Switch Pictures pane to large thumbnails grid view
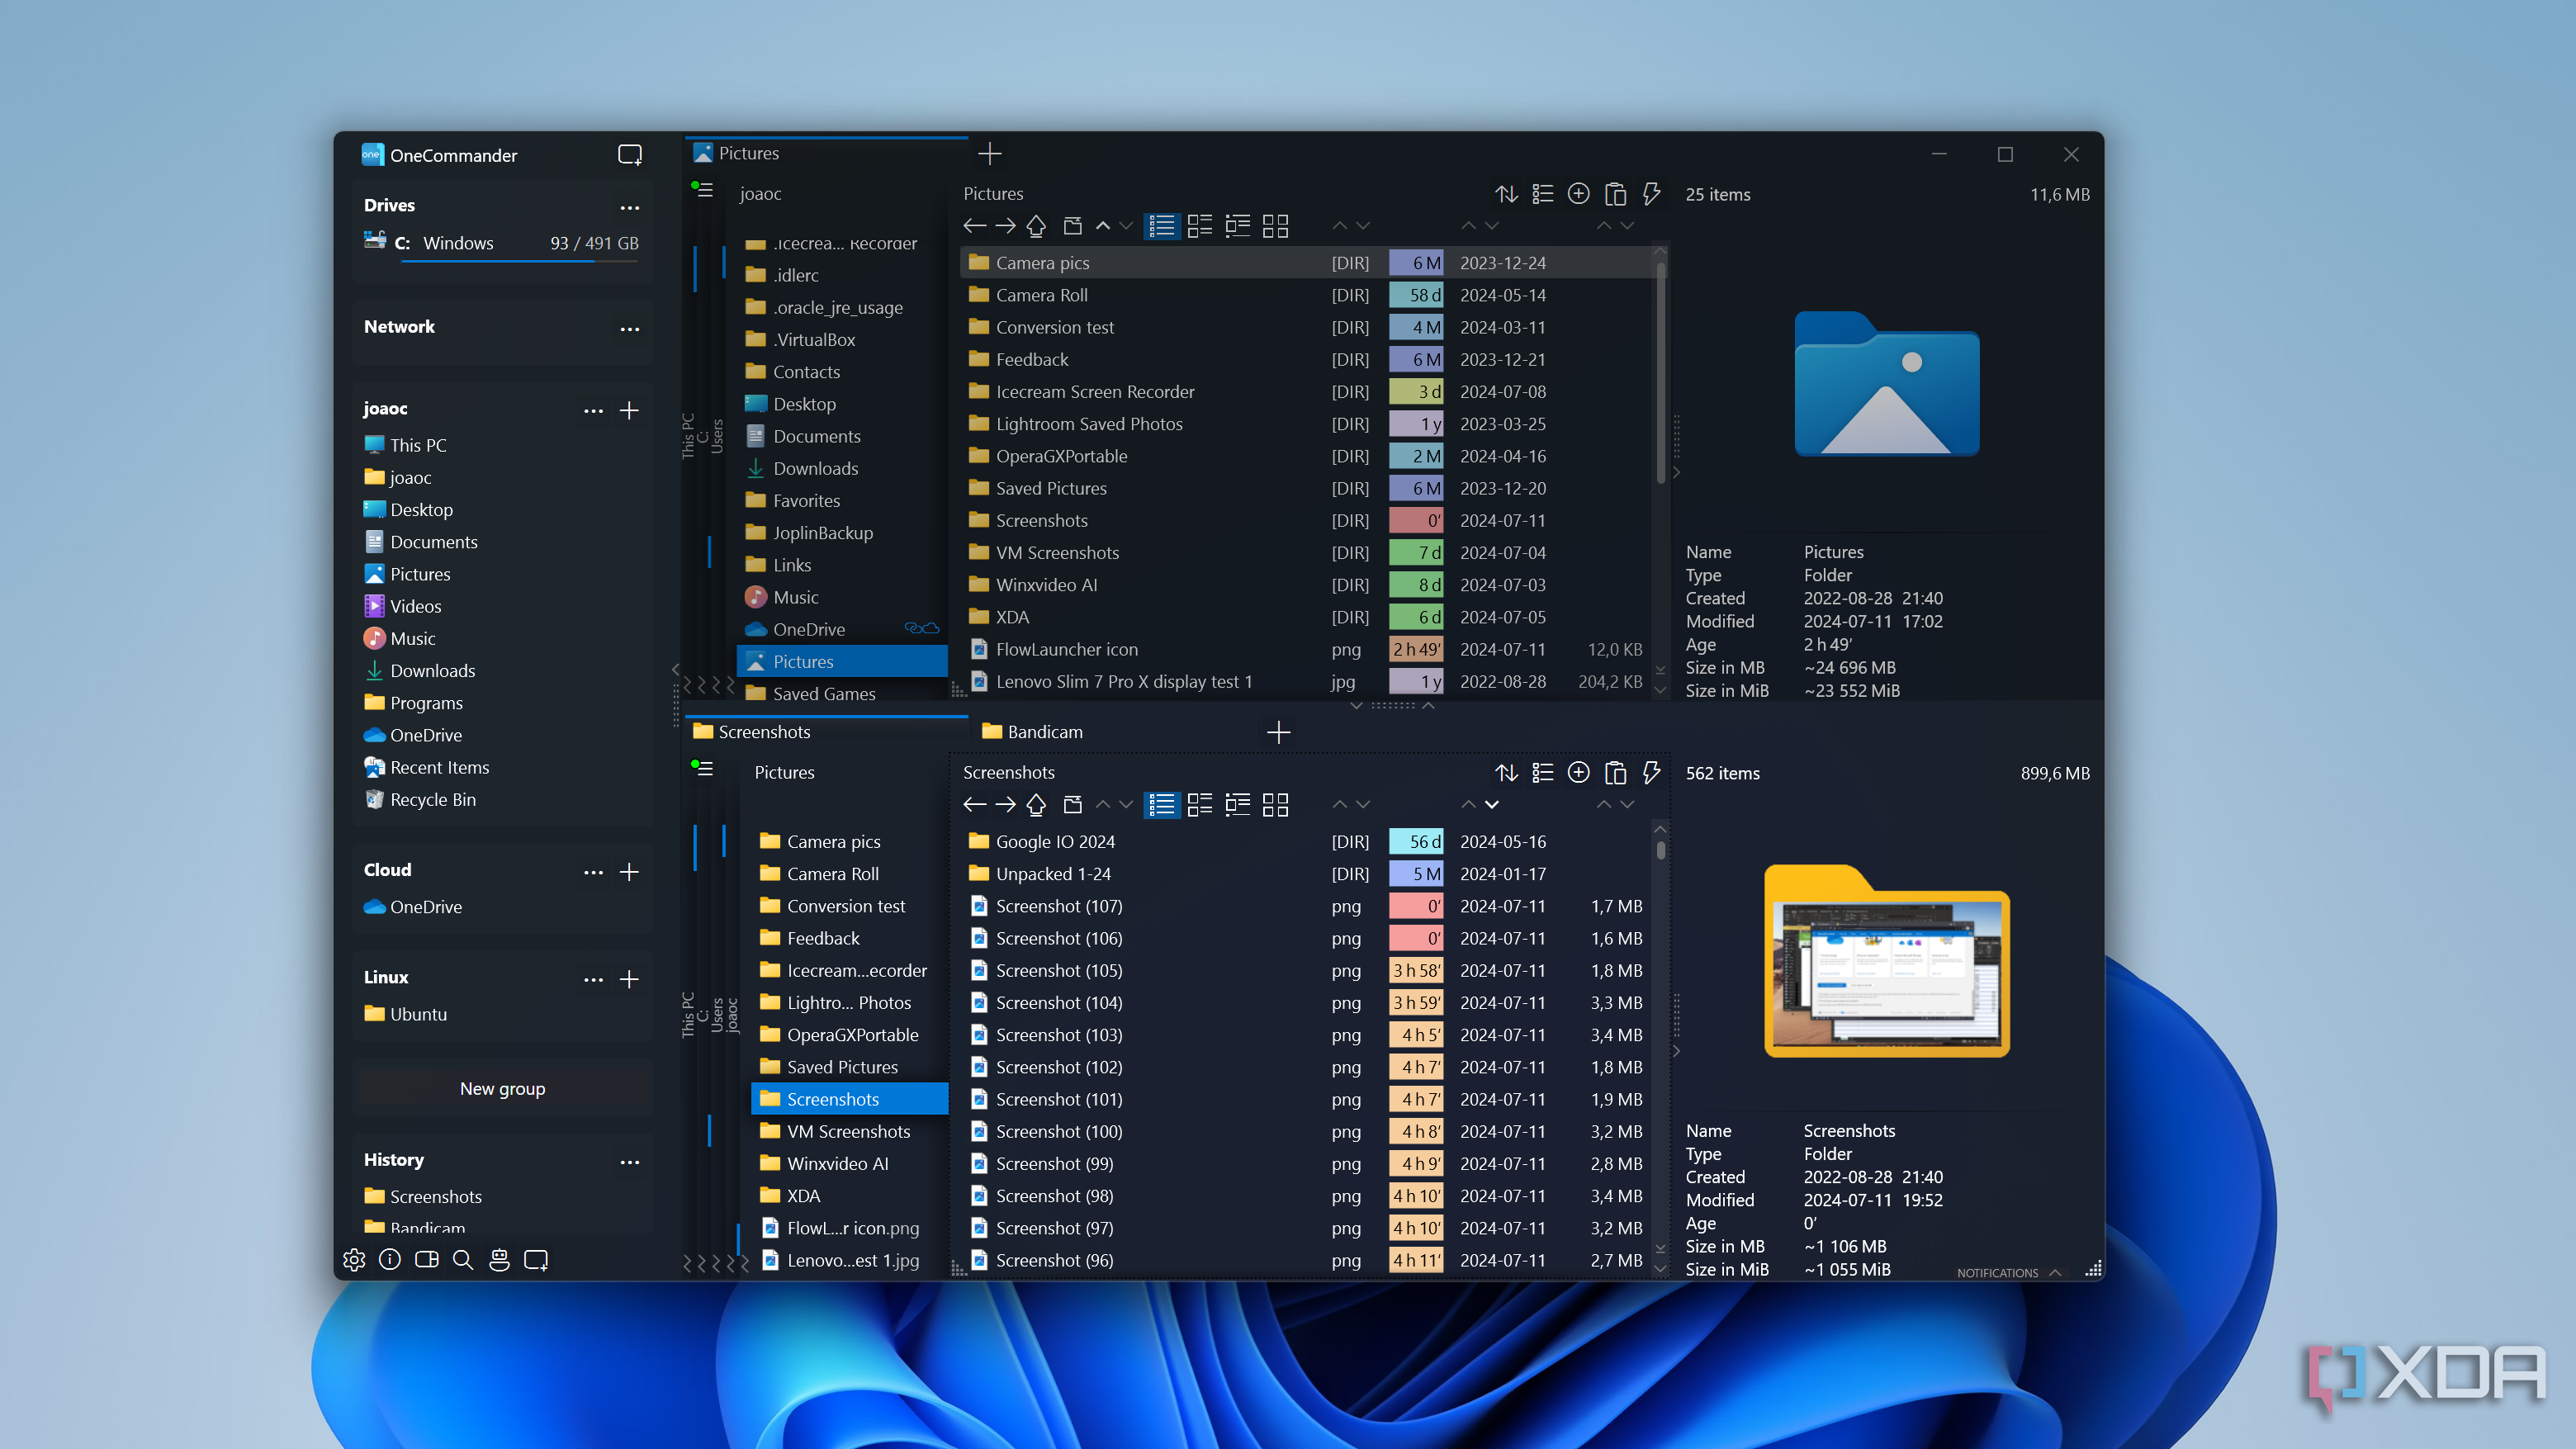Image resolution: width=2576 pixels, height=1449 pixels. click(x=1275, y=226)
